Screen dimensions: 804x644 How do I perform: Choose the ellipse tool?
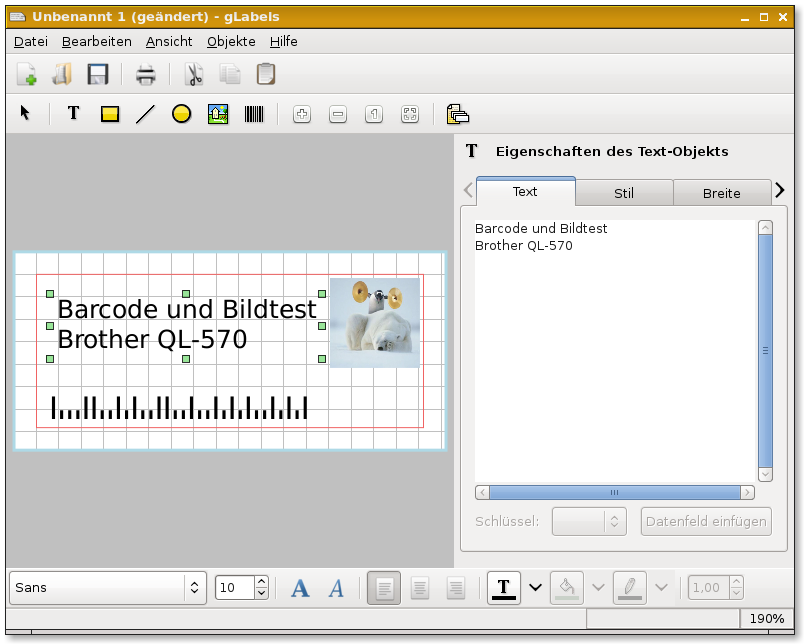coord(182,114)
